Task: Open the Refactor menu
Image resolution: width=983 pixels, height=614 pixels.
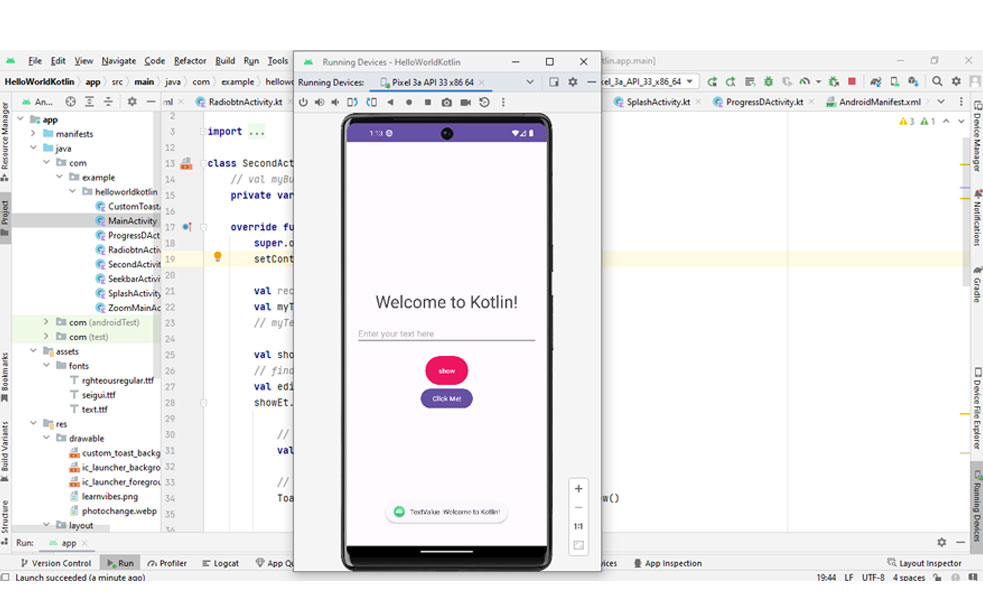Action: (x=190, y=61)
